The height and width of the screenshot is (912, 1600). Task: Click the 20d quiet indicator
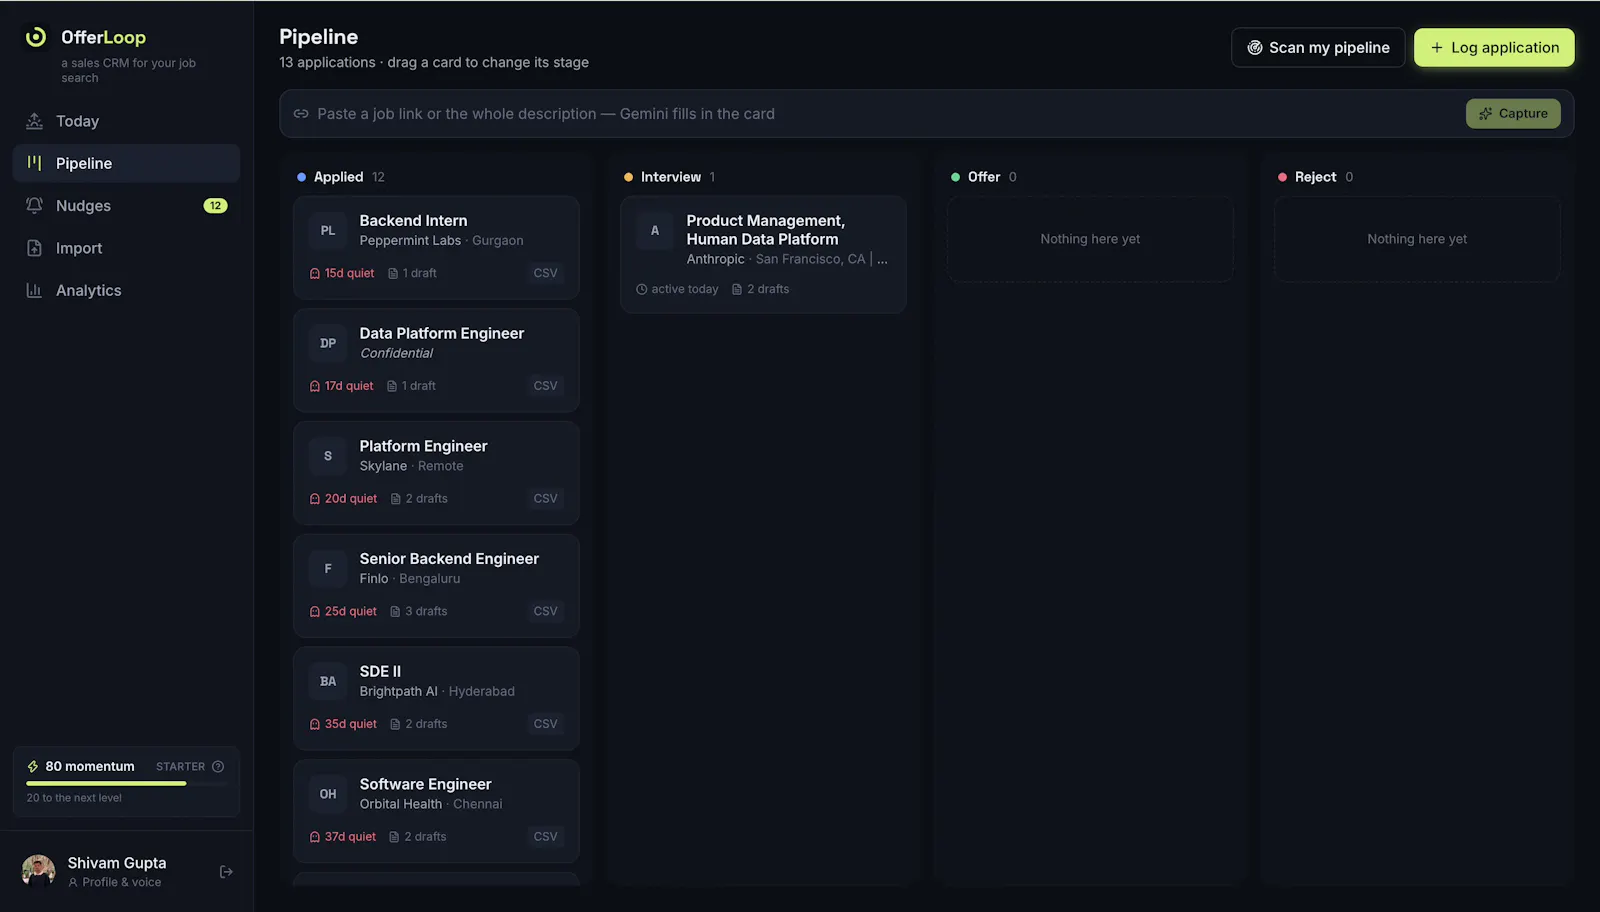point(343,498)
